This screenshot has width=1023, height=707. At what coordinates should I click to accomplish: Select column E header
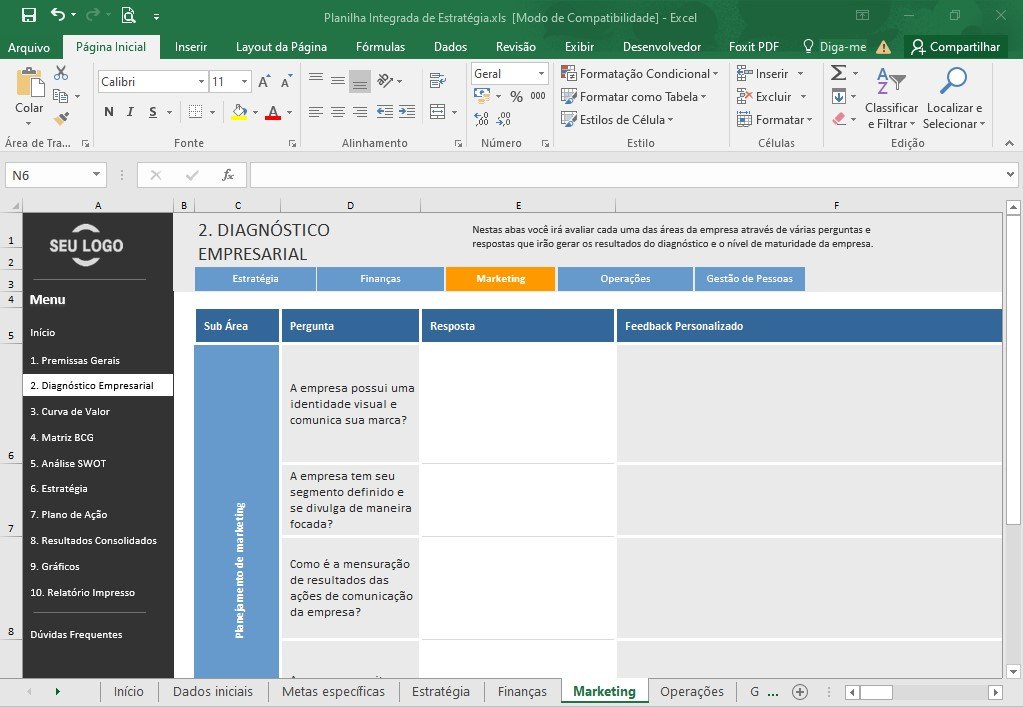(518, 205)
